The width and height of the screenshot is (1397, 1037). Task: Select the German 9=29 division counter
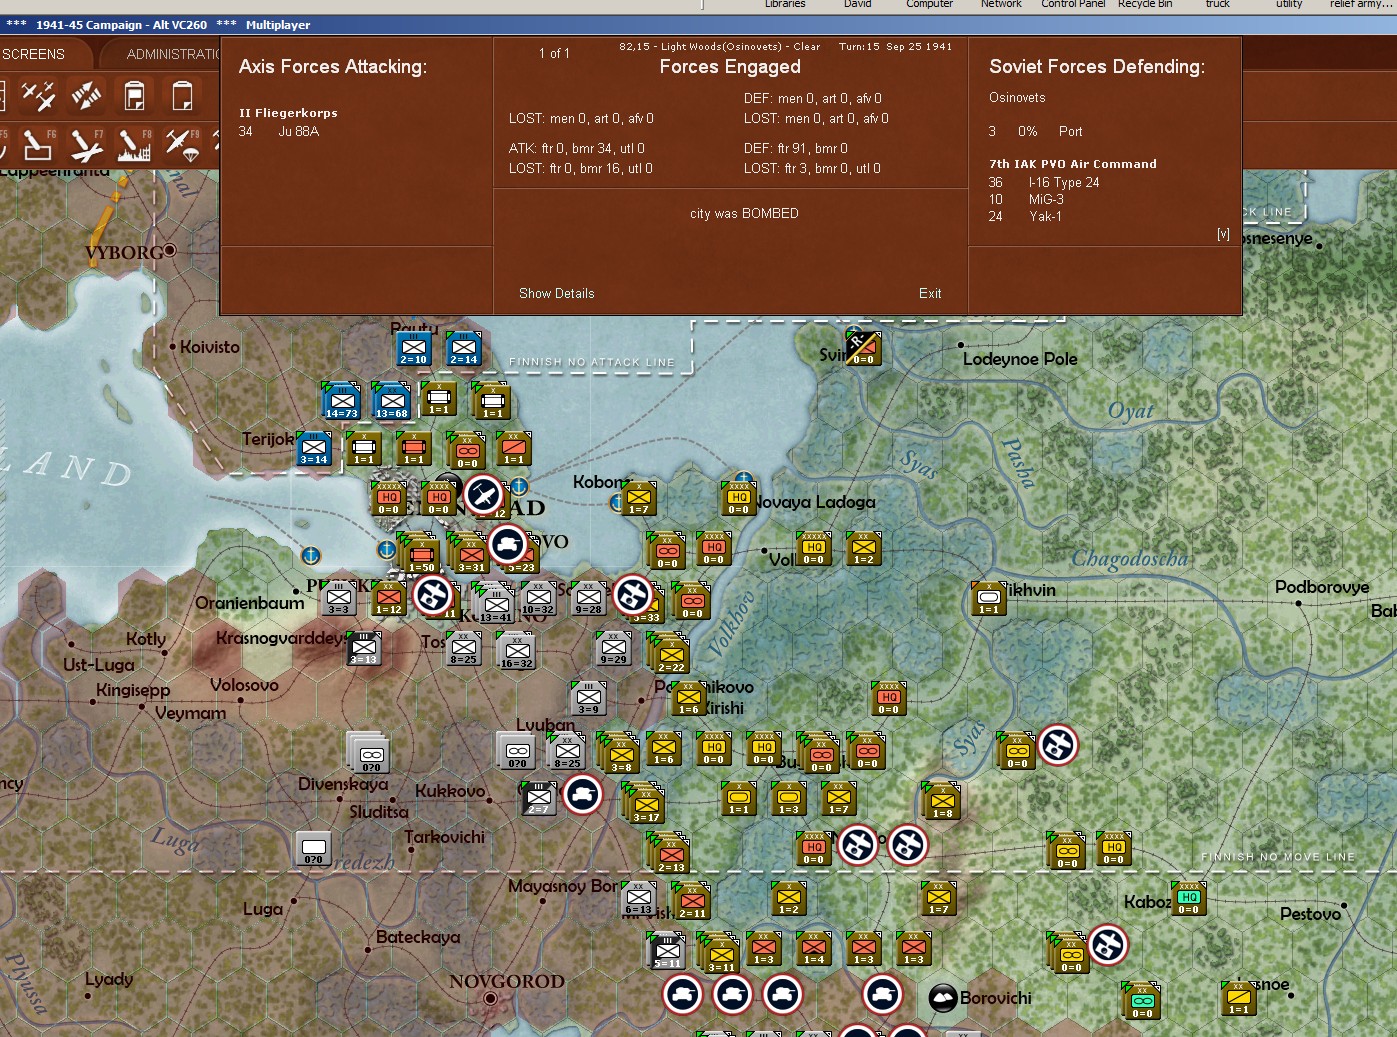pos(613,648)
